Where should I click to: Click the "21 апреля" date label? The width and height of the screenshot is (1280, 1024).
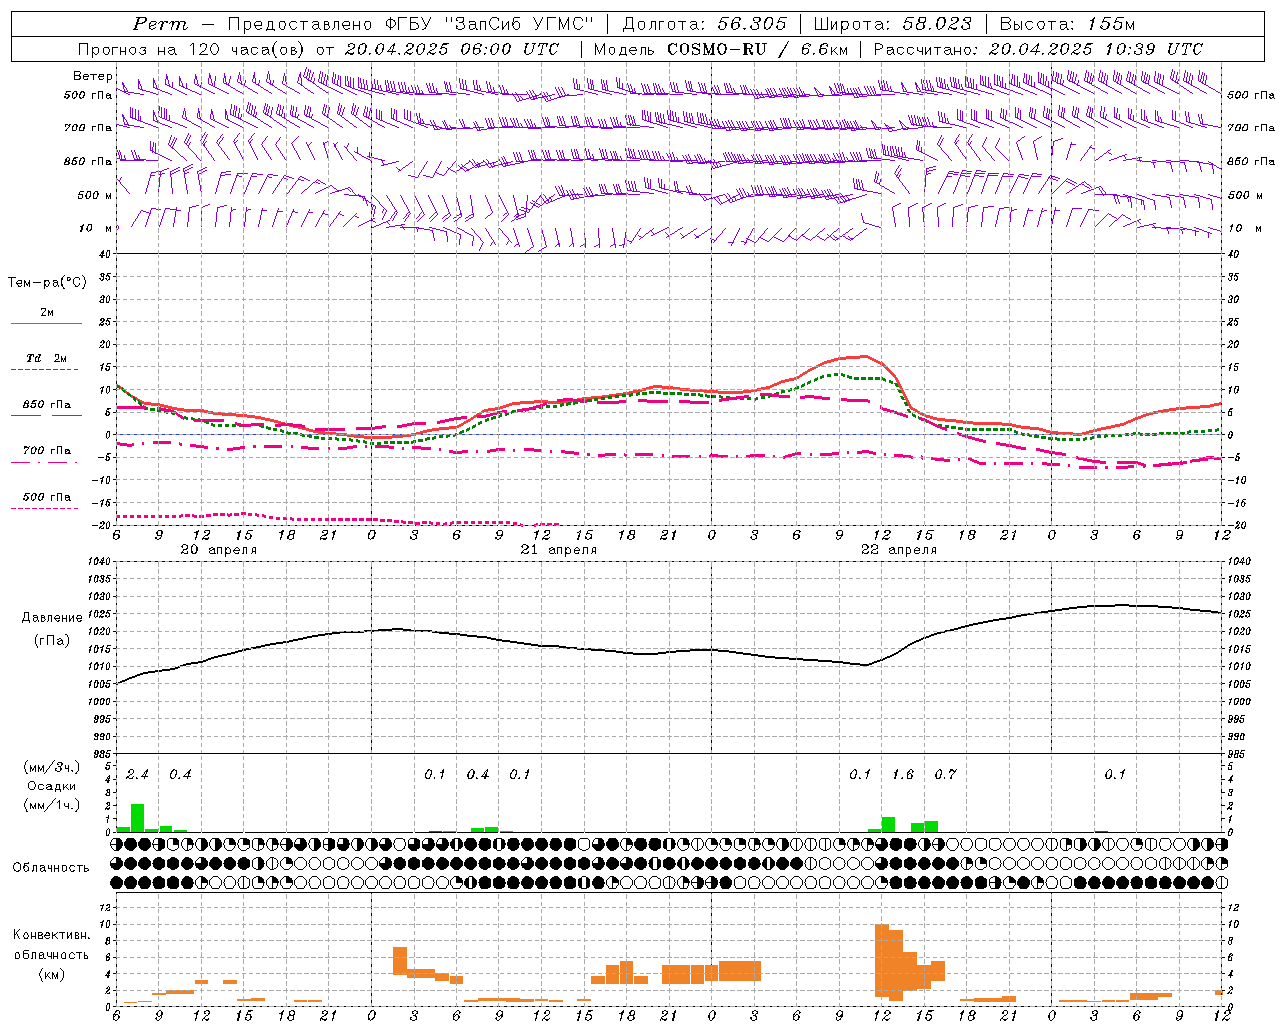pos(558,550)
